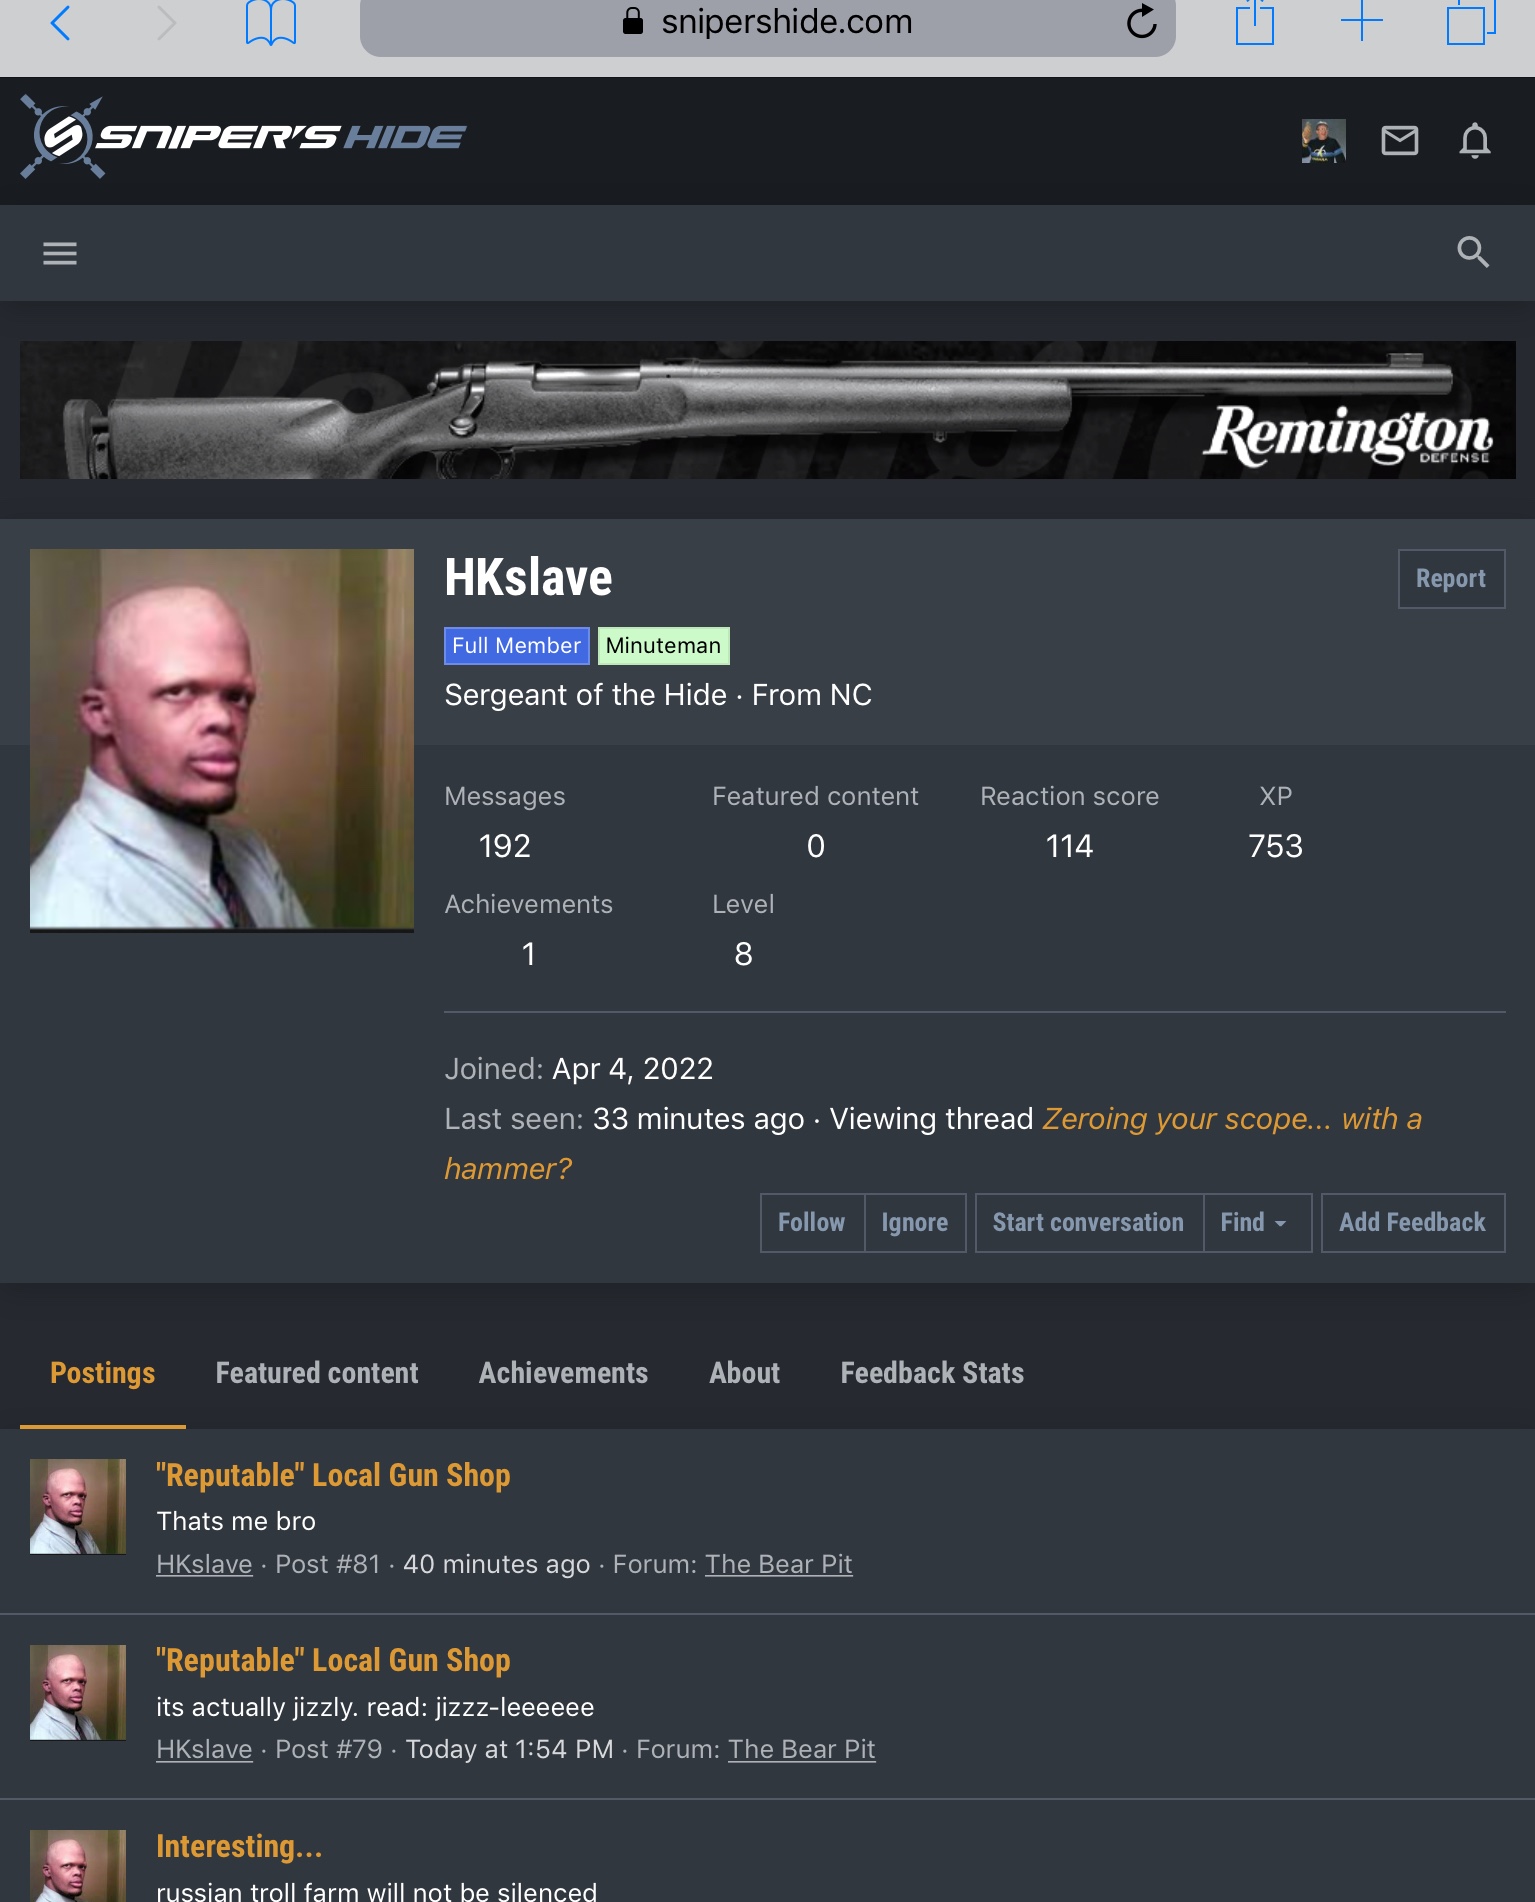Image resolution: width=1535 pixels, height=1902 pixels.
Task: Switch to the Achievements tab
Action: [563, 1373]
